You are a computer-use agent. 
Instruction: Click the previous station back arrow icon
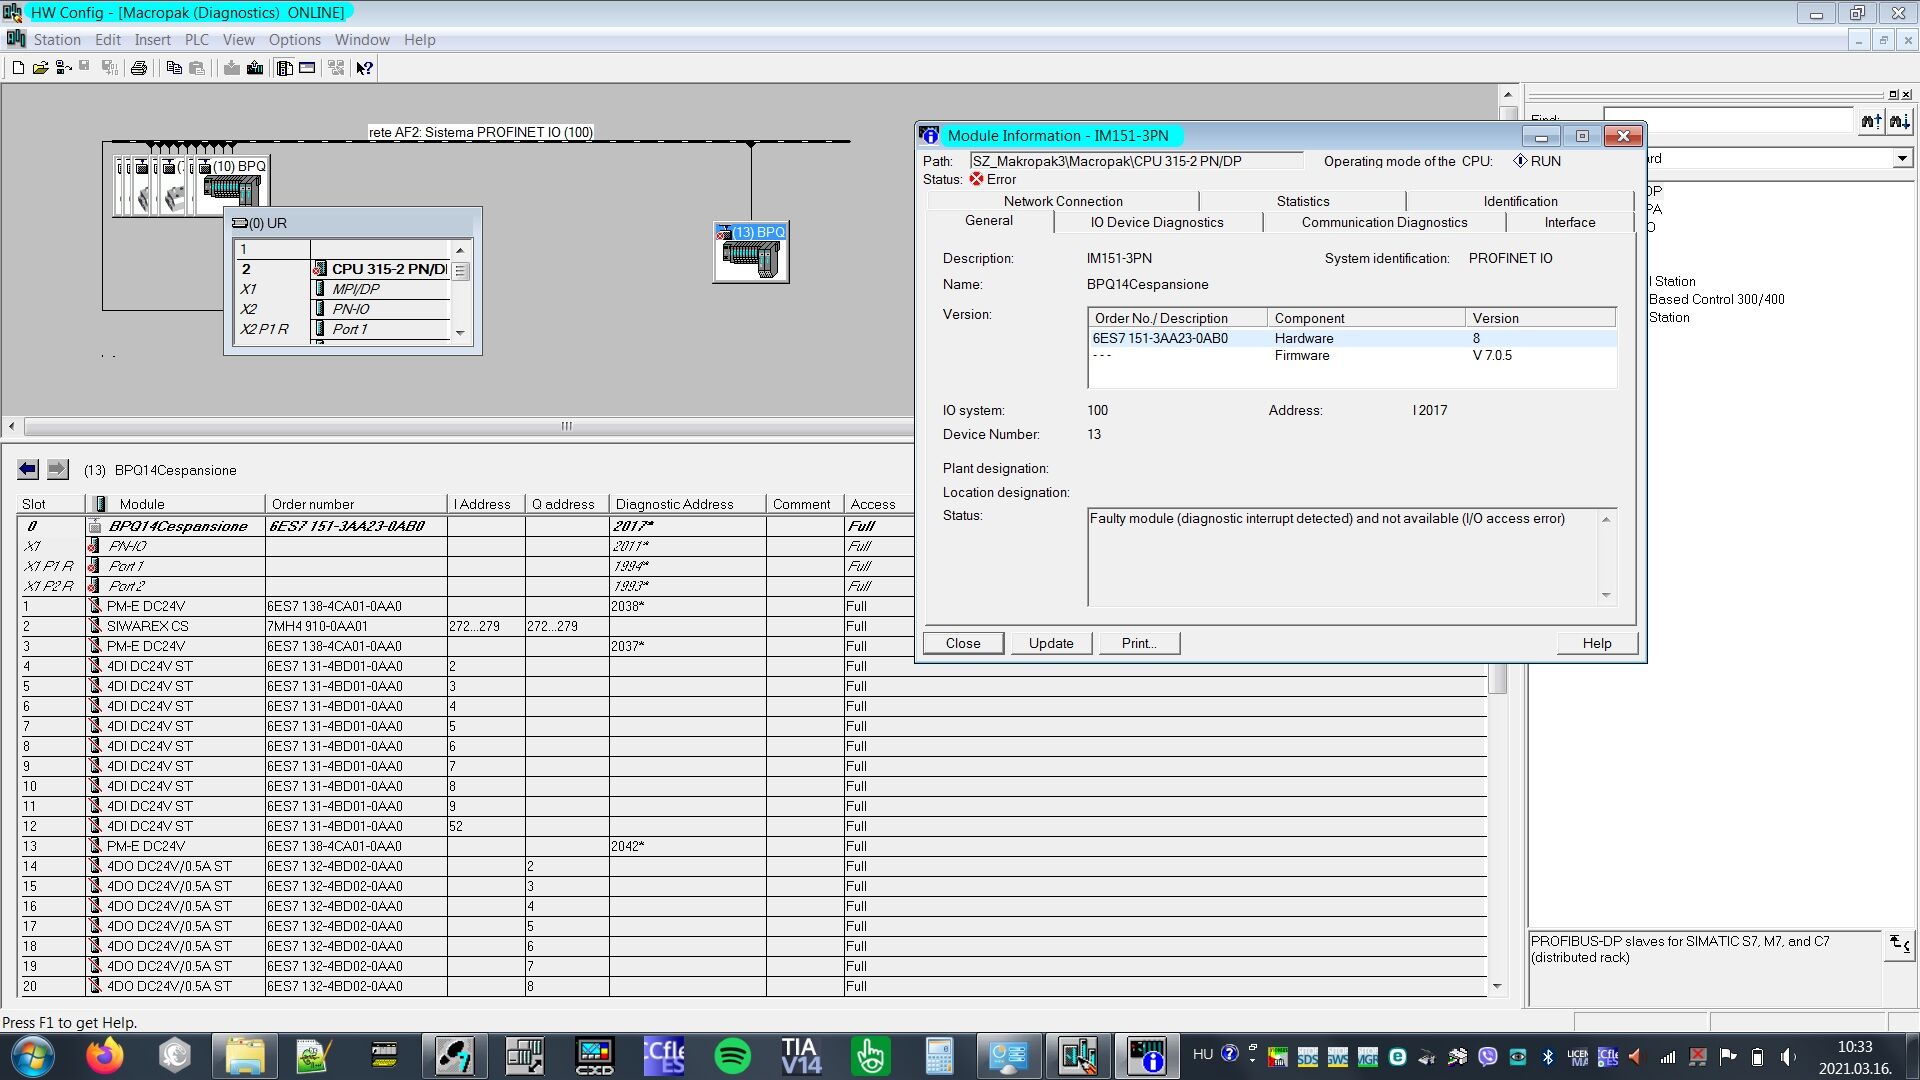click(28, 469)
